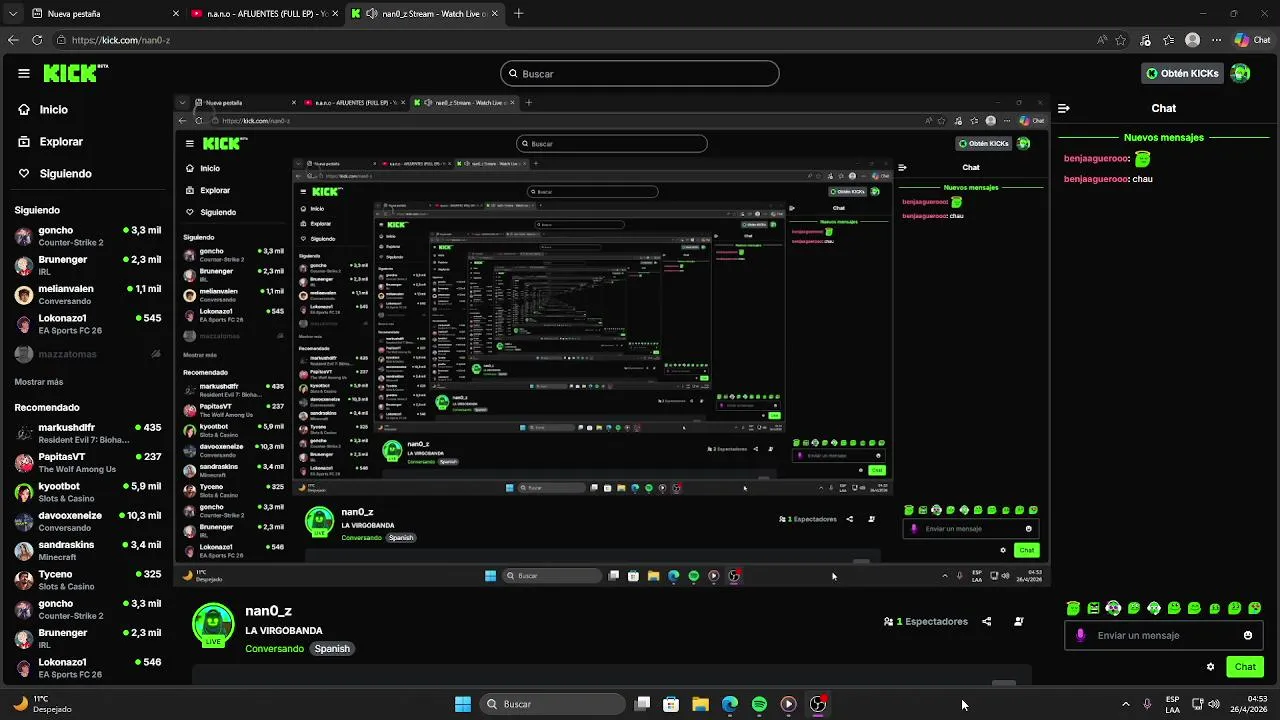The width and height of the screenshot is (1280, 720).
Task: Click the user icon right of share
Action: (x=1019, y=621)
